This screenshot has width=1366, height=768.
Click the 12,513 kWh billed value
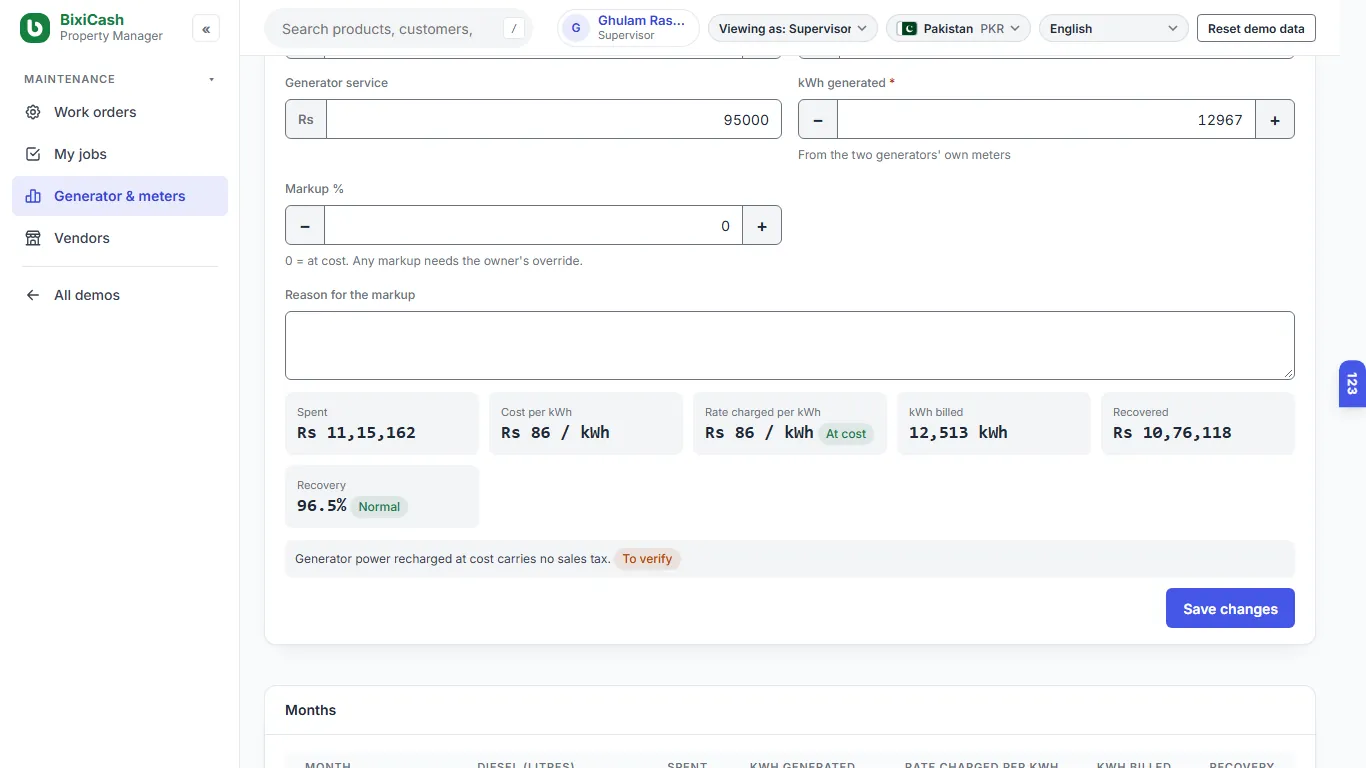(x=958, y=433)
